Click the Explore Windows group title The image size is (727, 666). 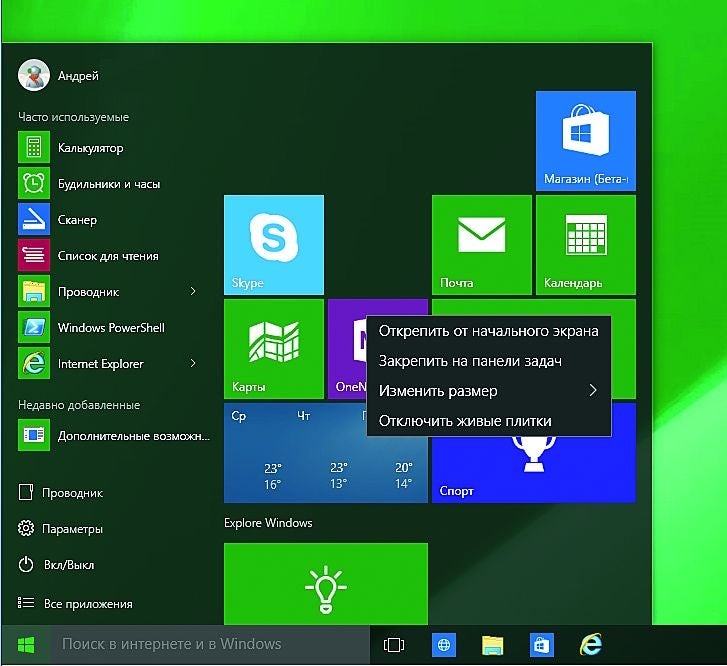point(268,523)
